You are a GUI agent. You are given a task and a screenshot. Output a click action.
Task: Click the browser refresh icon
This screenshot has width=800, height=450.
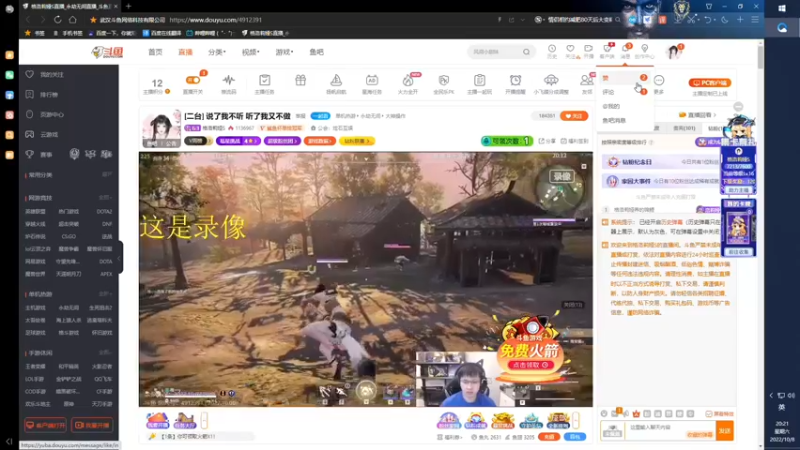click(x=58, y=19)
